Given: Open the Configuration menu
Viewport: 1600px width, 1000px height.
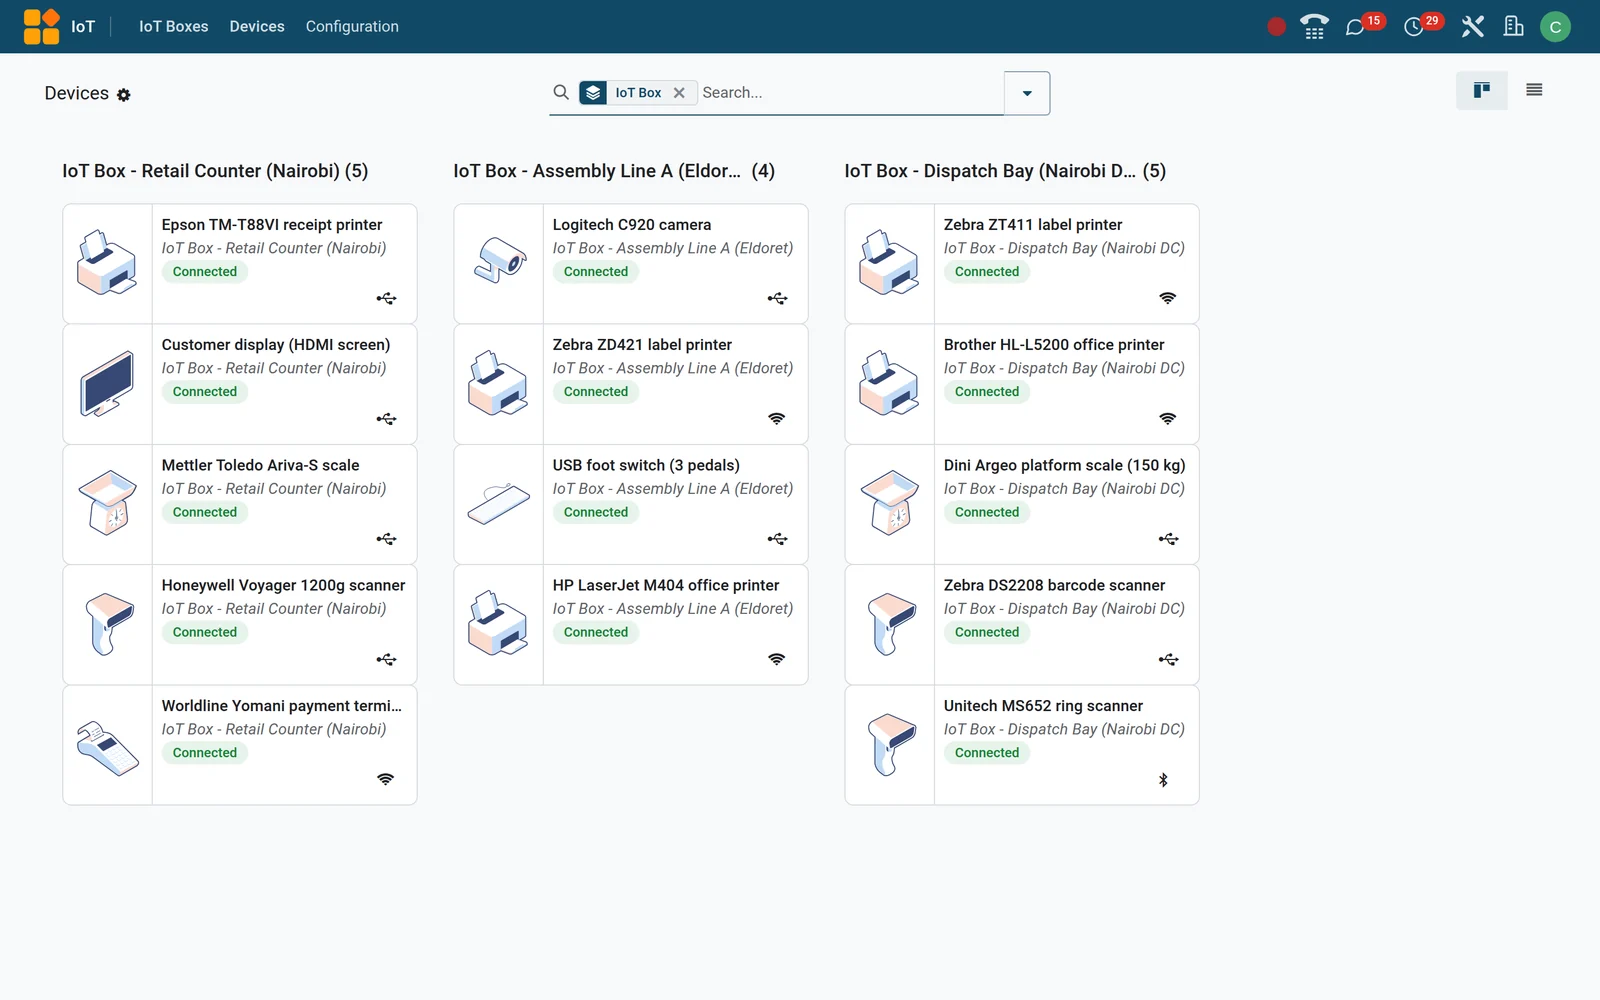Looking at the screenshot, I should [352, 27].
